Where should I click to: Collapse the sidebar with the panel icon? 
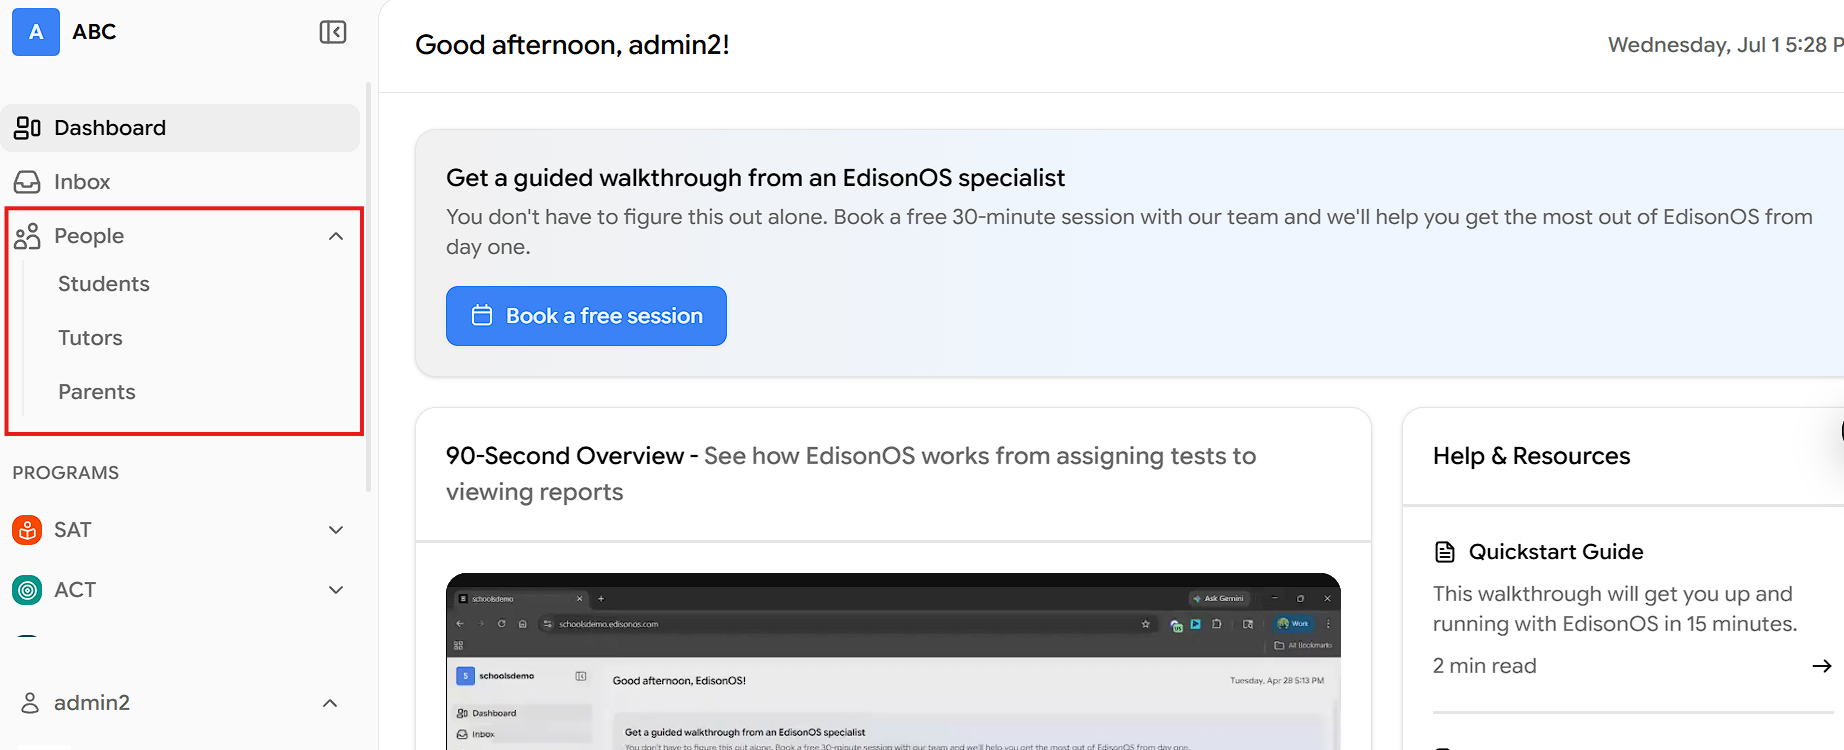[x=333, y=32]
